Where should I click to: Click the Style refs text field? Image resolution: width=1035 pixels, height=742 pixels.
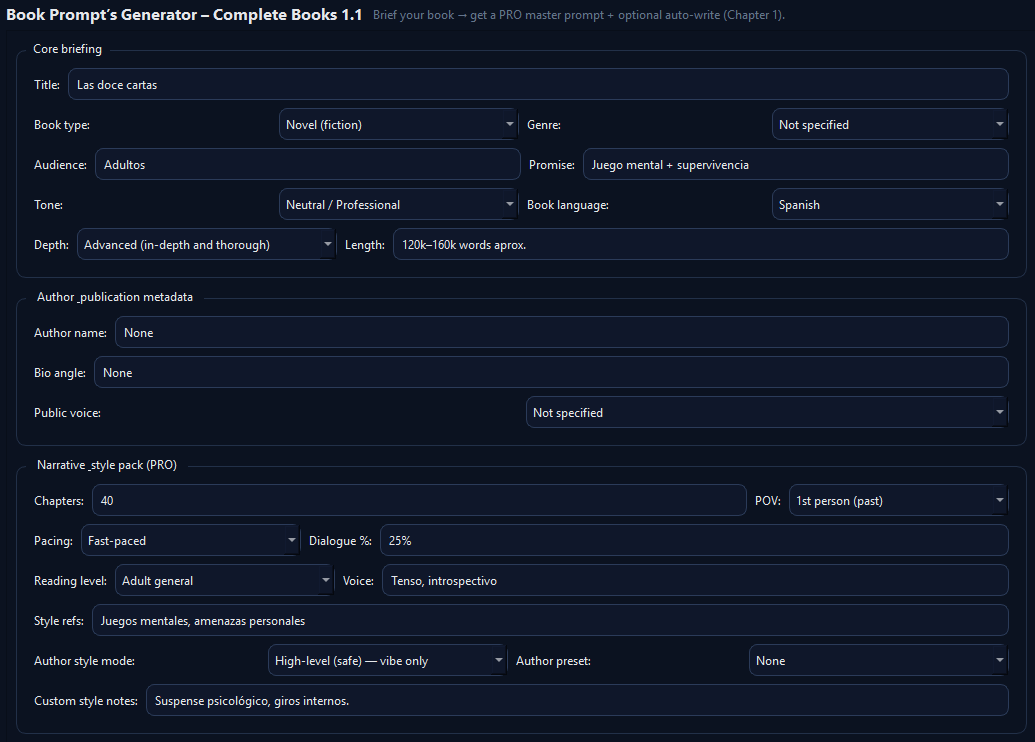pyautogui.click(x=550, y=620)
